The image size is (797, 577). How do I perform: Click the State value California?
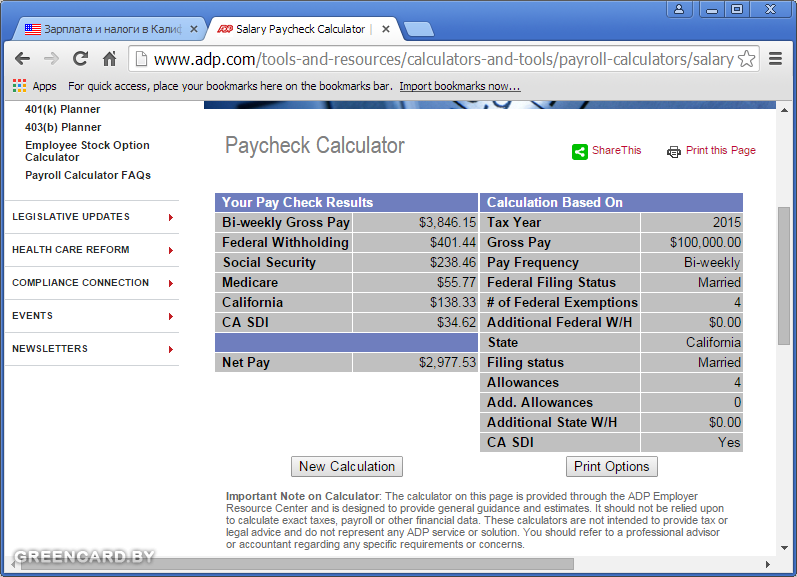713,342
